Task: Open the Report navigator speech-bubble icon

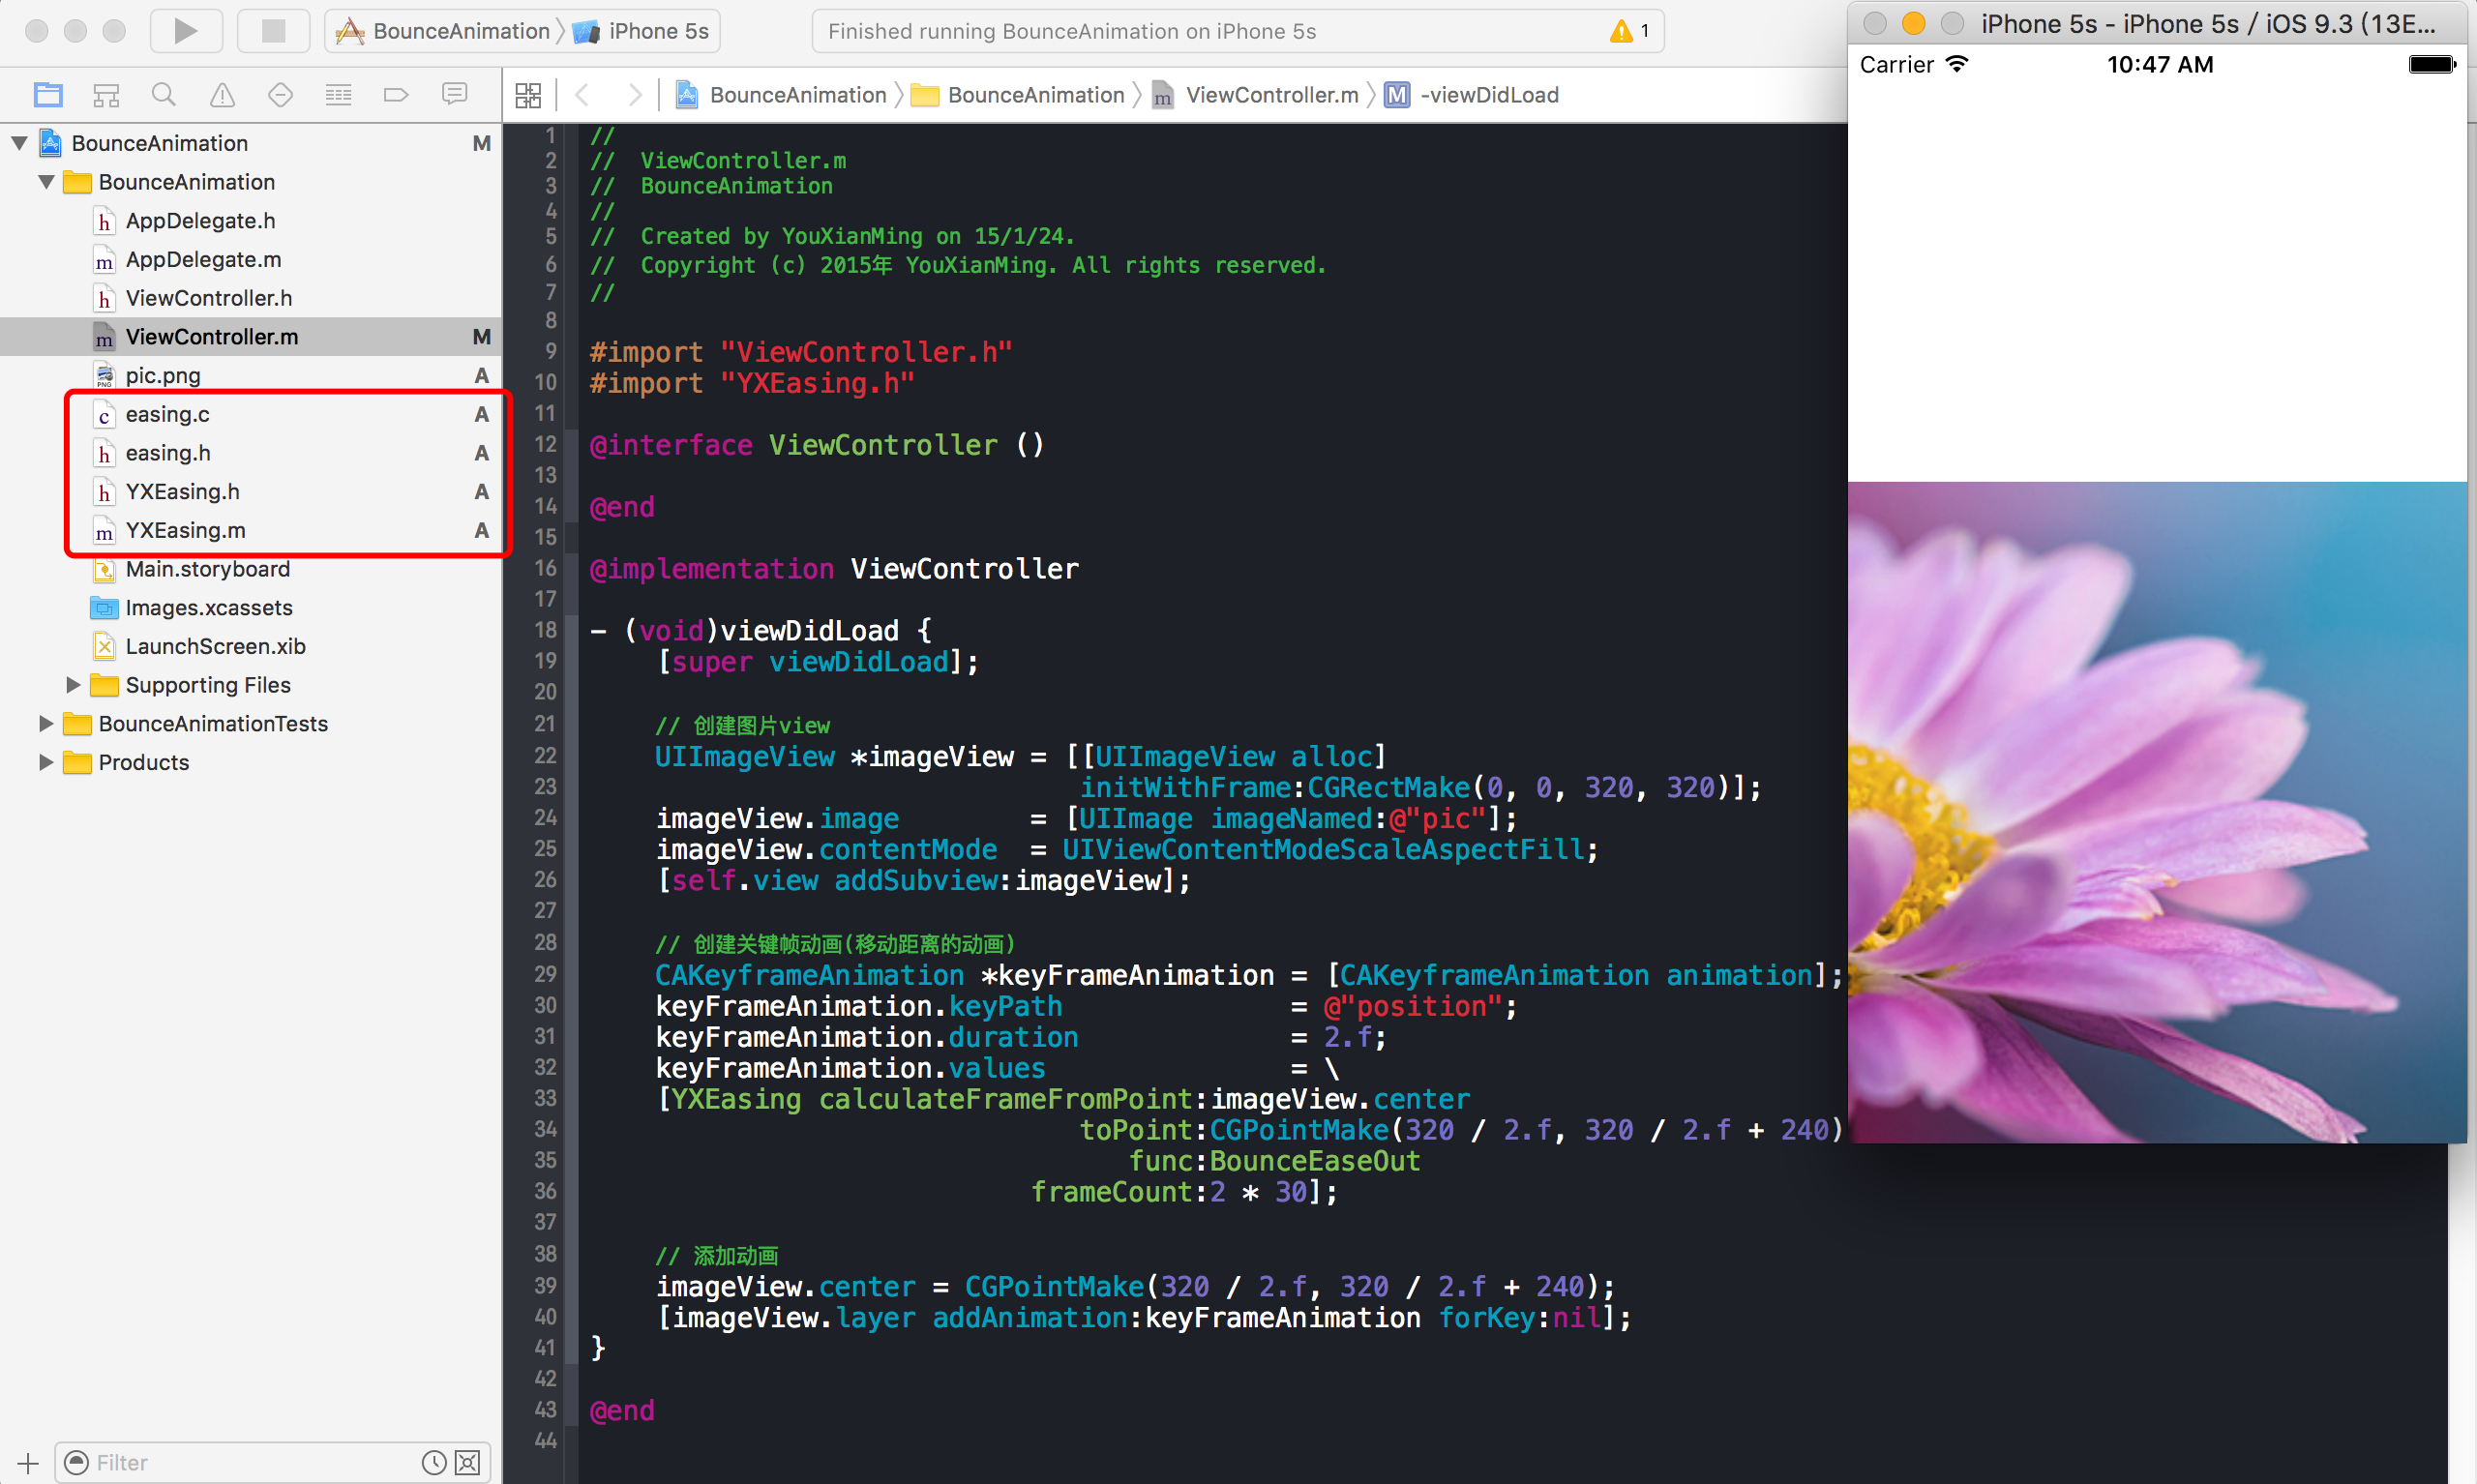Action: (x=454, y=95)
